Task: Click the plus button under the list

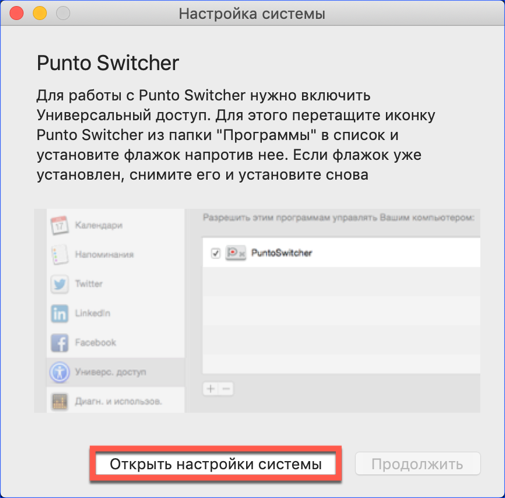Action: [210, 389]
